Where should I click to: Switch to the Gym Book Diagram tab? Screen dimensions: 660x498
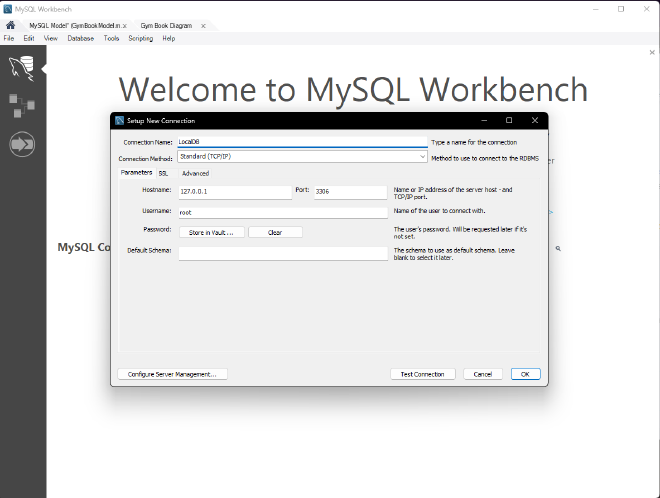tap(166, 26)
